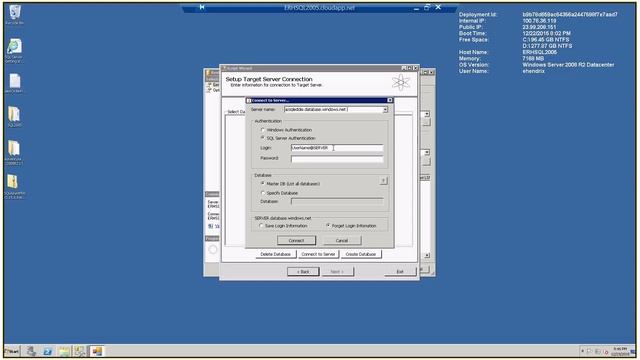Open Server Manager from taskbar
The image size is (640, 360).
[31, 351]
